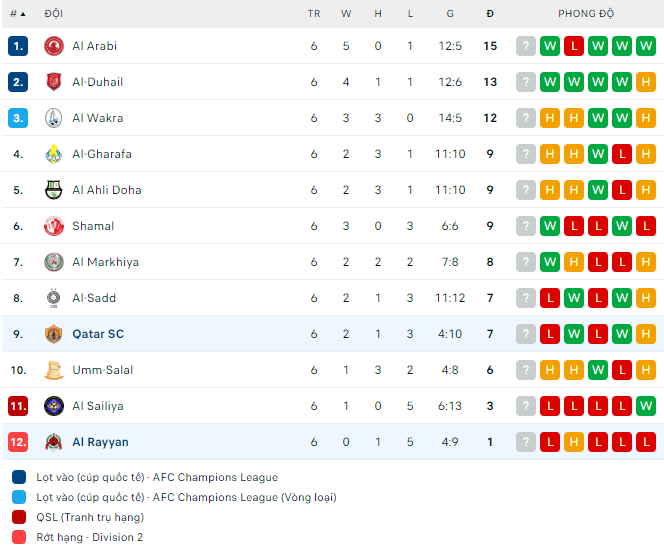Click the dark blue AFC Champions League legend swatch
This screenshot has width=664, height=549.
point(19,477)
